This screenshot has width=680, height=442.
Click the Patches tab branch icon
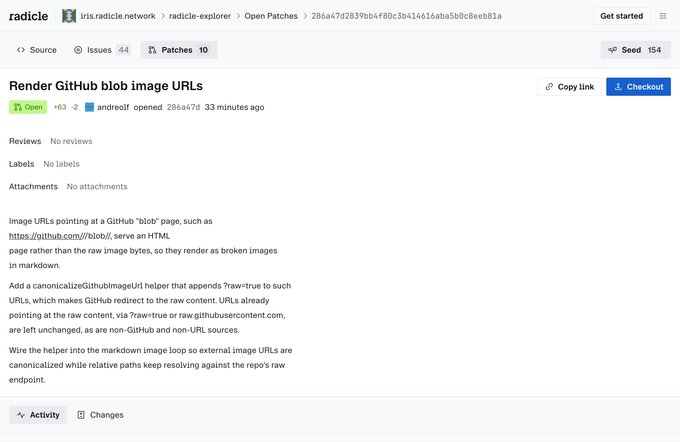[152, 50]
